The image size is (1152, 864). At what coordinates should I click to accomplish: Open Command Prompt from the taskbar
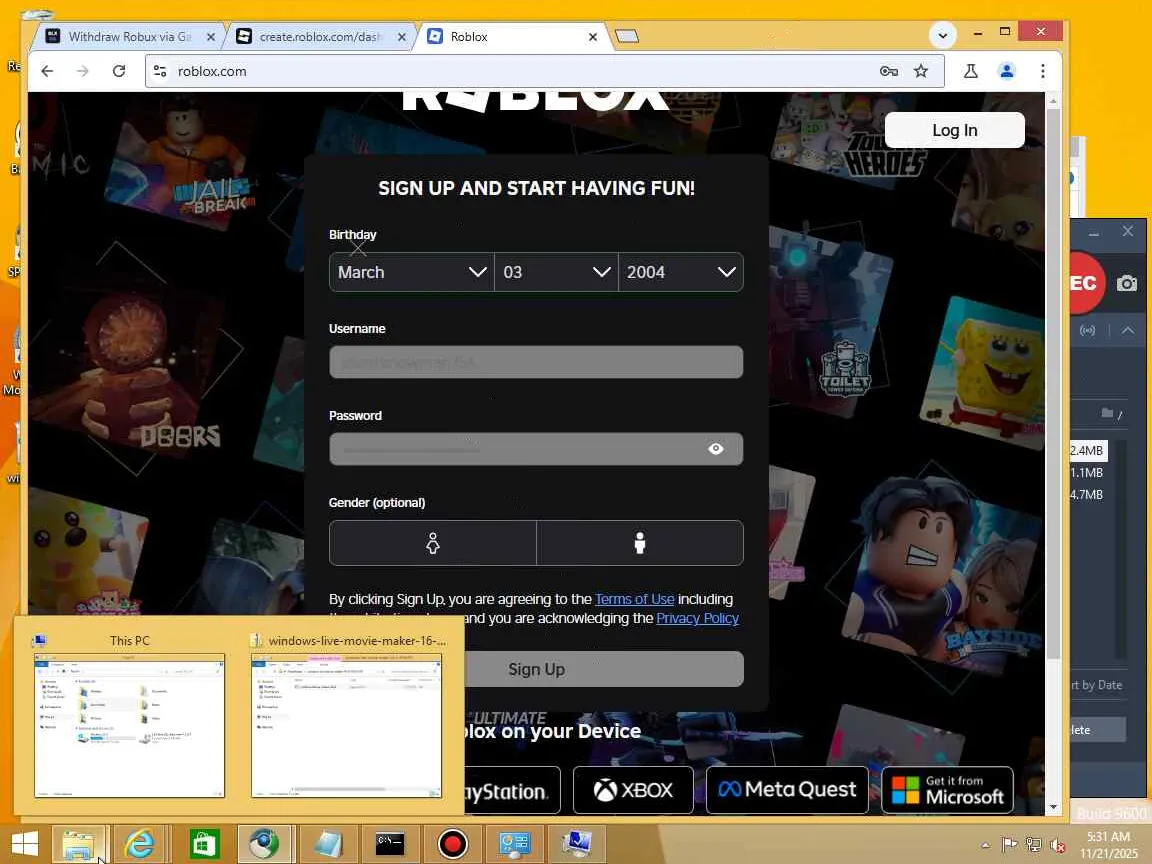[x=390, y=845]
